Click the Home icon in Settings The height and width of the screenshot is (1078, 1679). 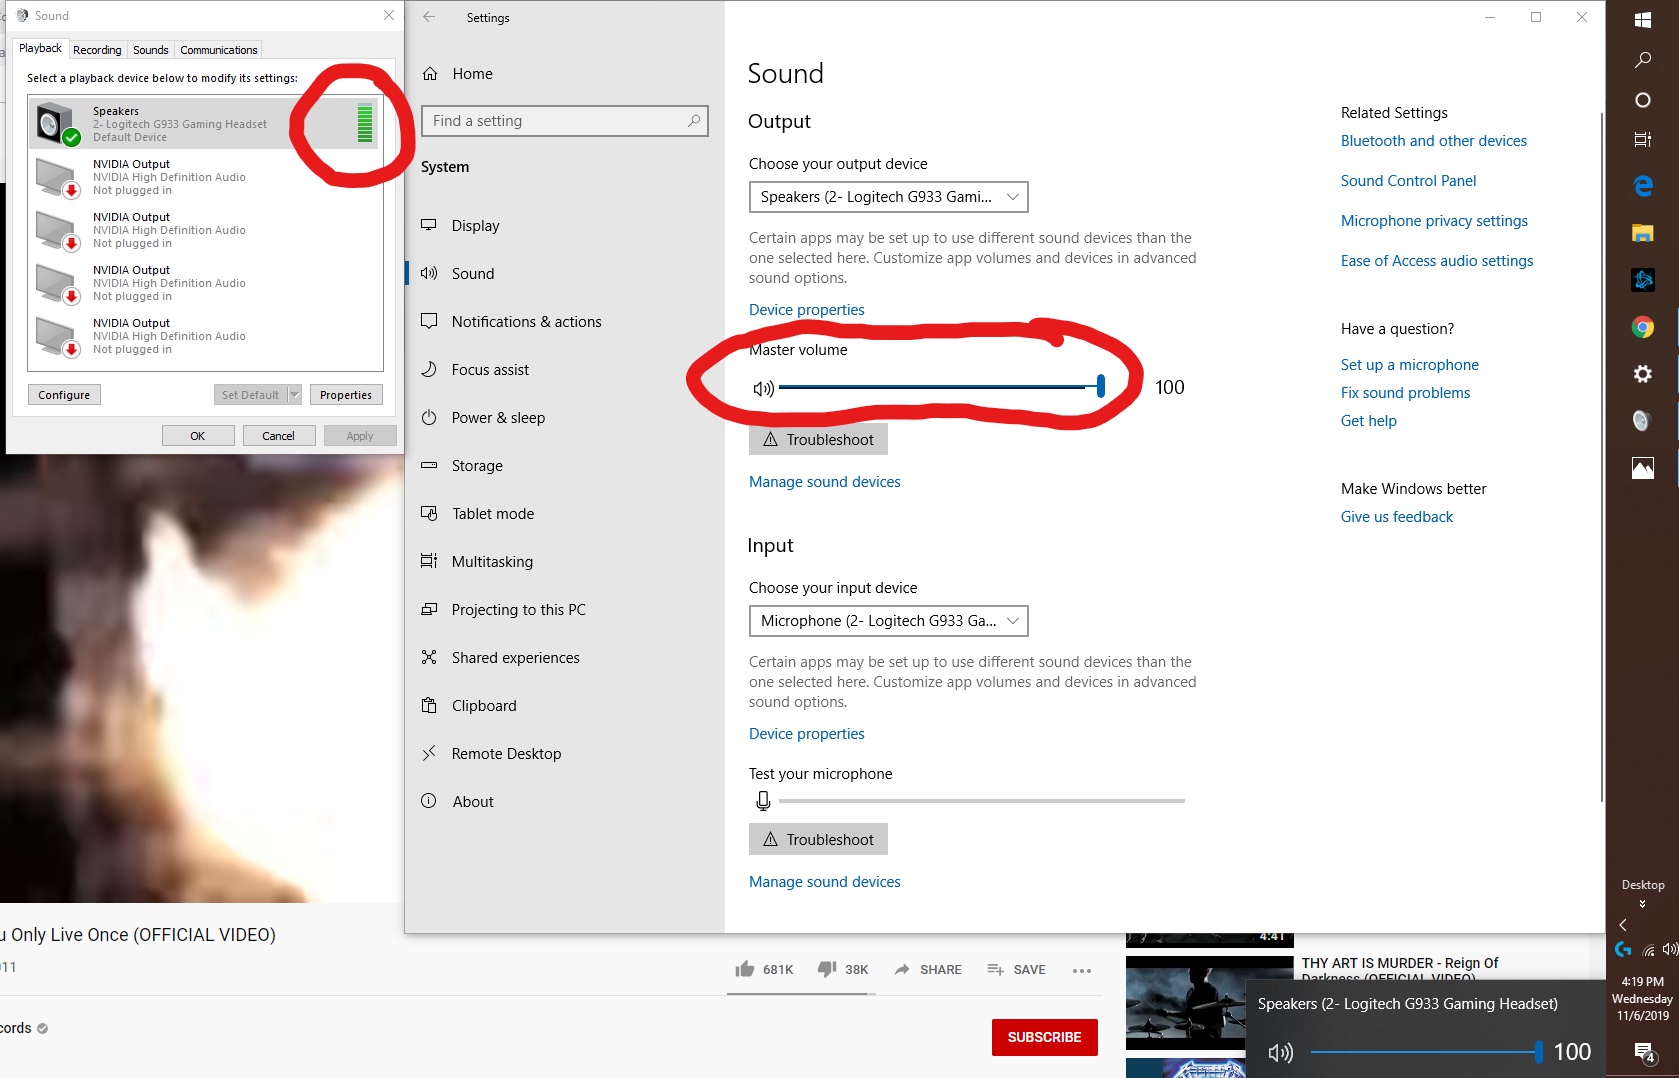click(x=430, y=74)
